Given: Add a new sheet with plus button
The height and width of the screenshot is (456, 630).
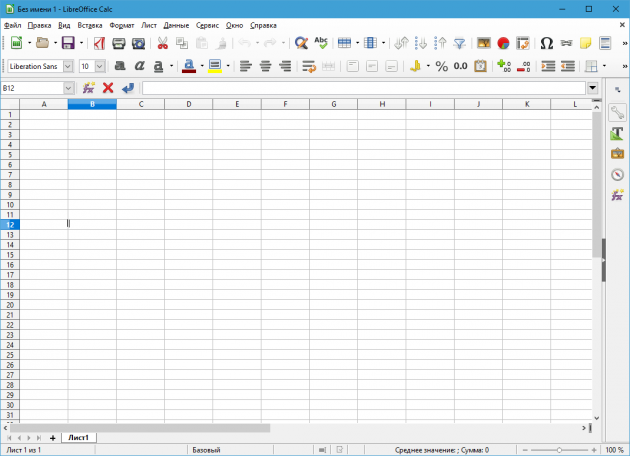Looking at the screenshot, I should tap(52, 438).
